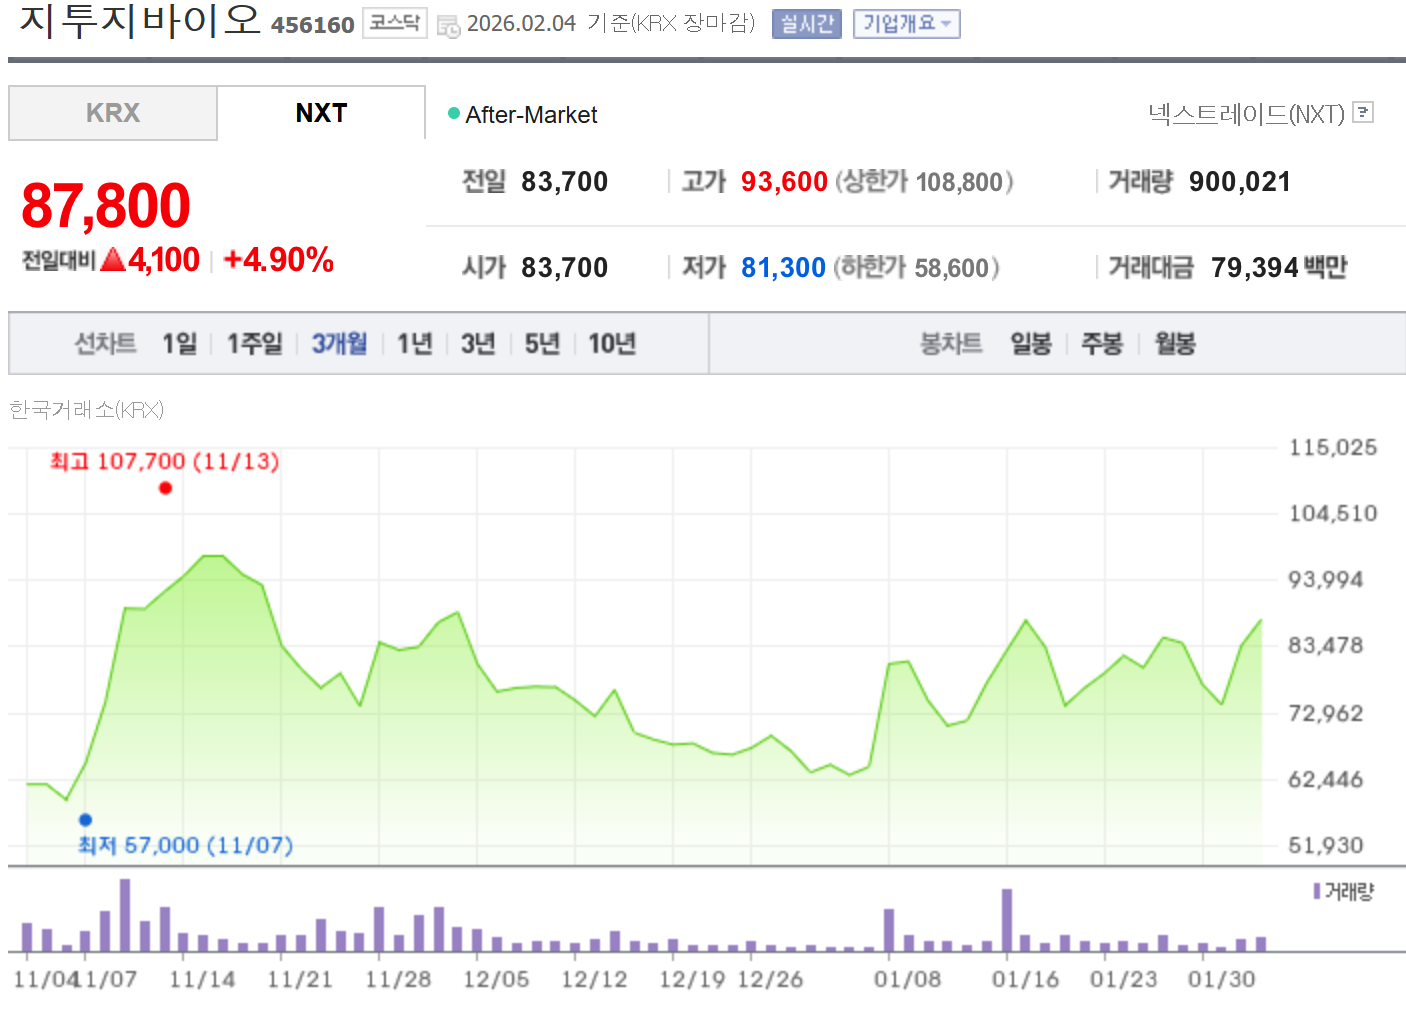Screen dimensions: 1406x1023
Task: Select the 3년 line chart period
Action: click(x=479, y=344)
